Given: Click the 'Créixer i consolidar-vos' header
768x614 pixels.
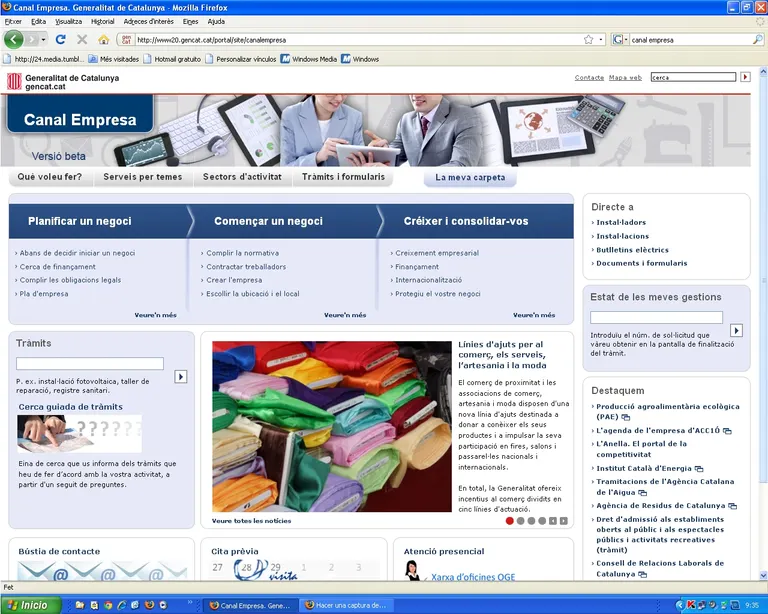Looking at the screenshot, I should (466, 221).
